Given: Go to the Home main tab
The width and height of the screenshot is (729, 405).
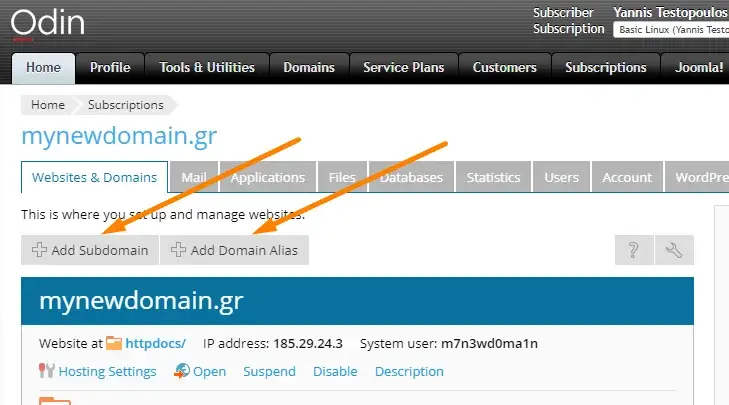Looking at the screenshot, I should coord(43,68).
